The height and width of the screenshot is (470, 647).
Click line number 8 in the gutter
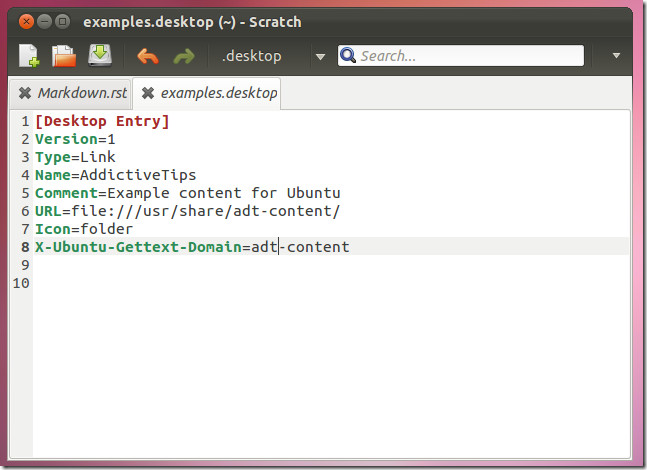(25, 247)
